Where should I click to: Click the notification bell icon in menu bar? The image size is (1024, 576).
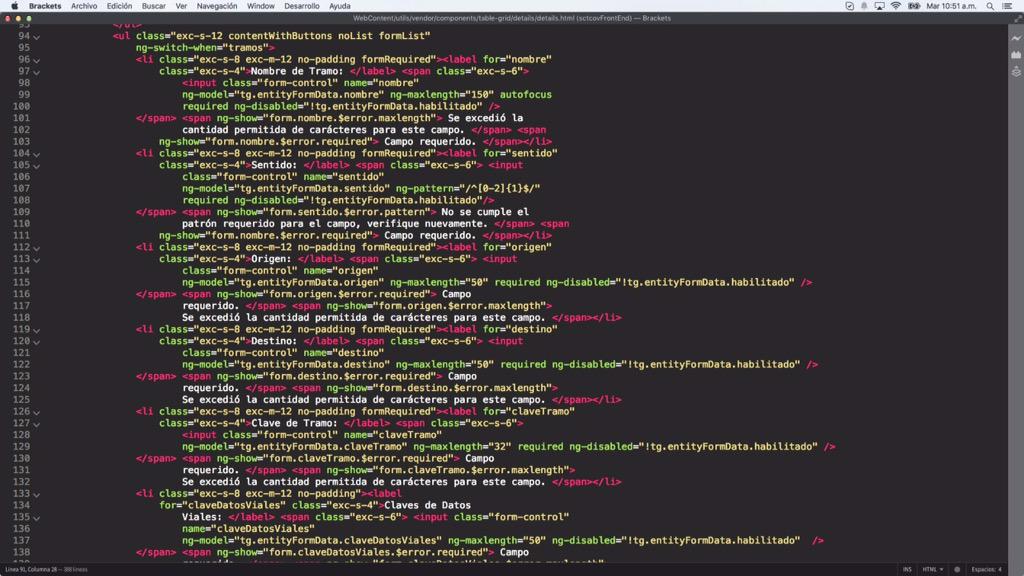(864, 6)
